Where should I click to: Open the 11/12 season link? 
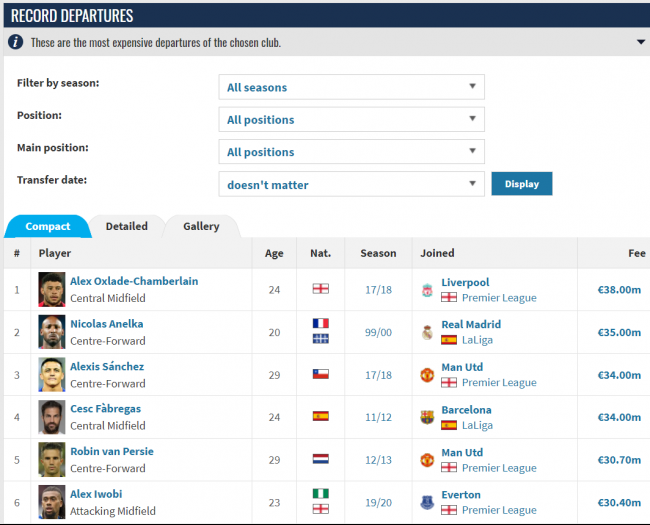(378, 417)
